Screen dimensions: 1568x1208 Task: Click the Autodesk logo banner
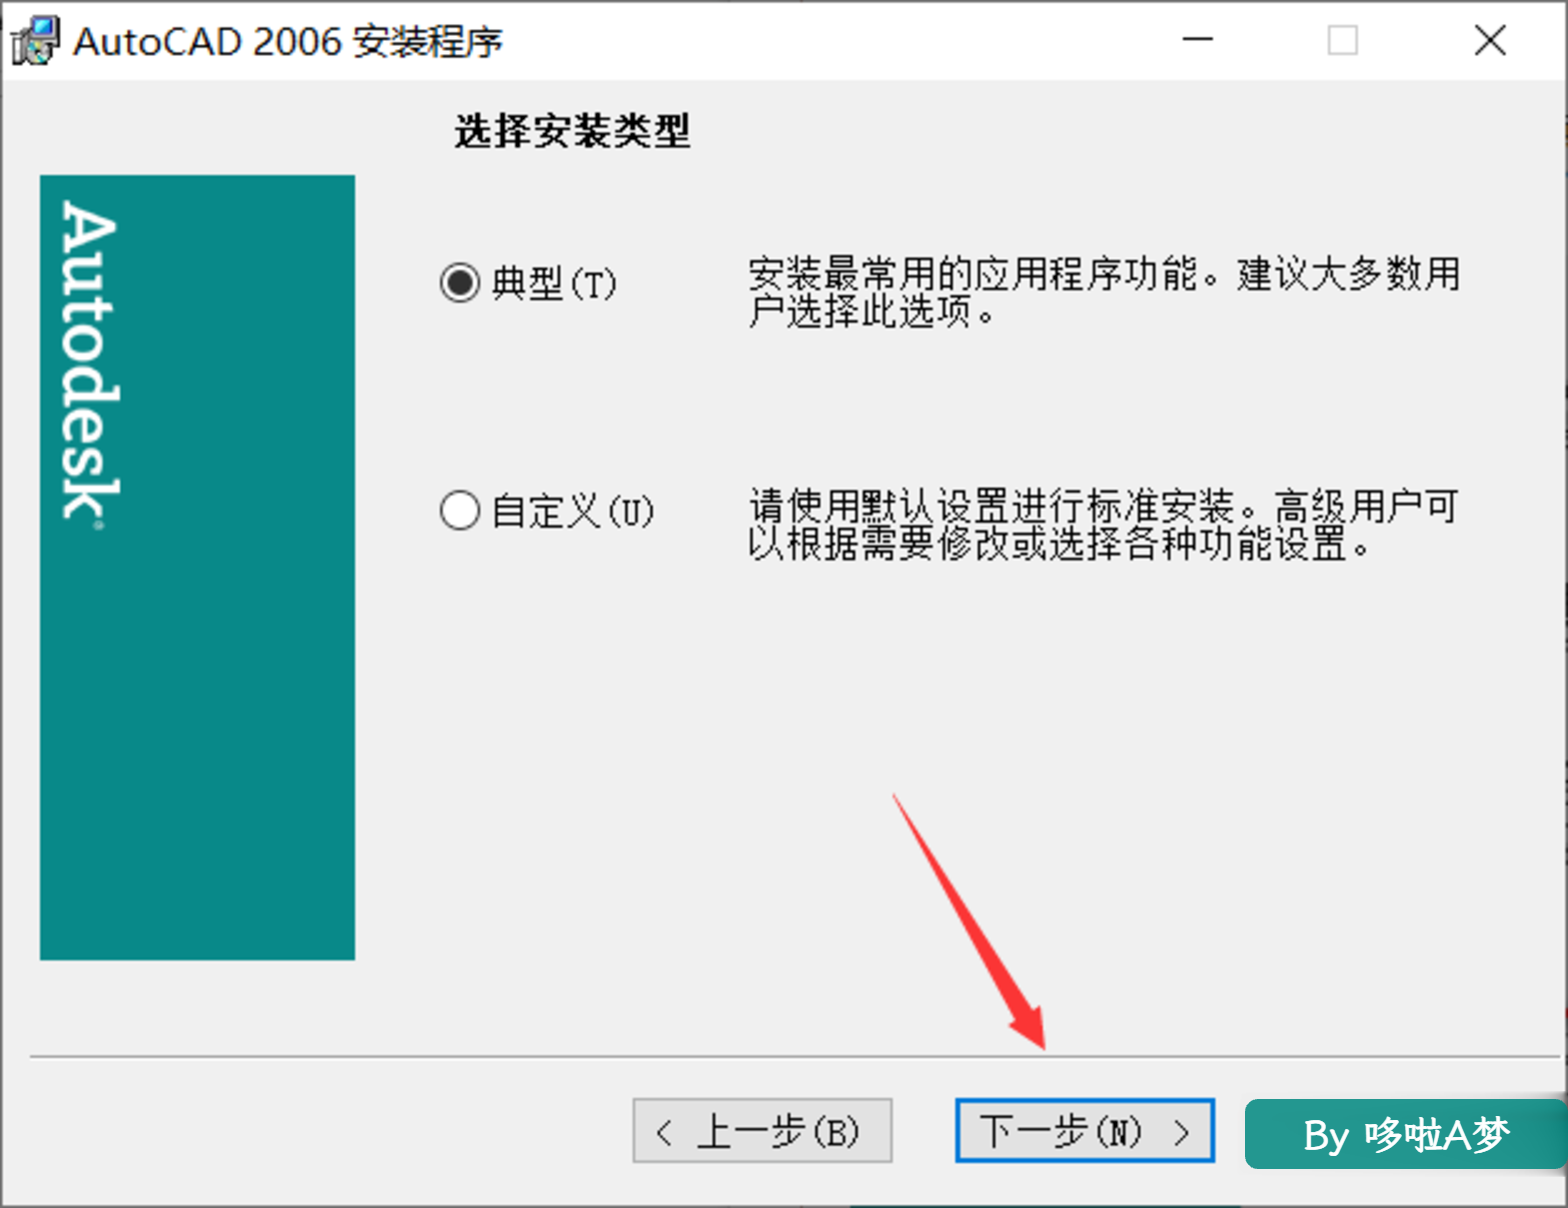point(197,568)
